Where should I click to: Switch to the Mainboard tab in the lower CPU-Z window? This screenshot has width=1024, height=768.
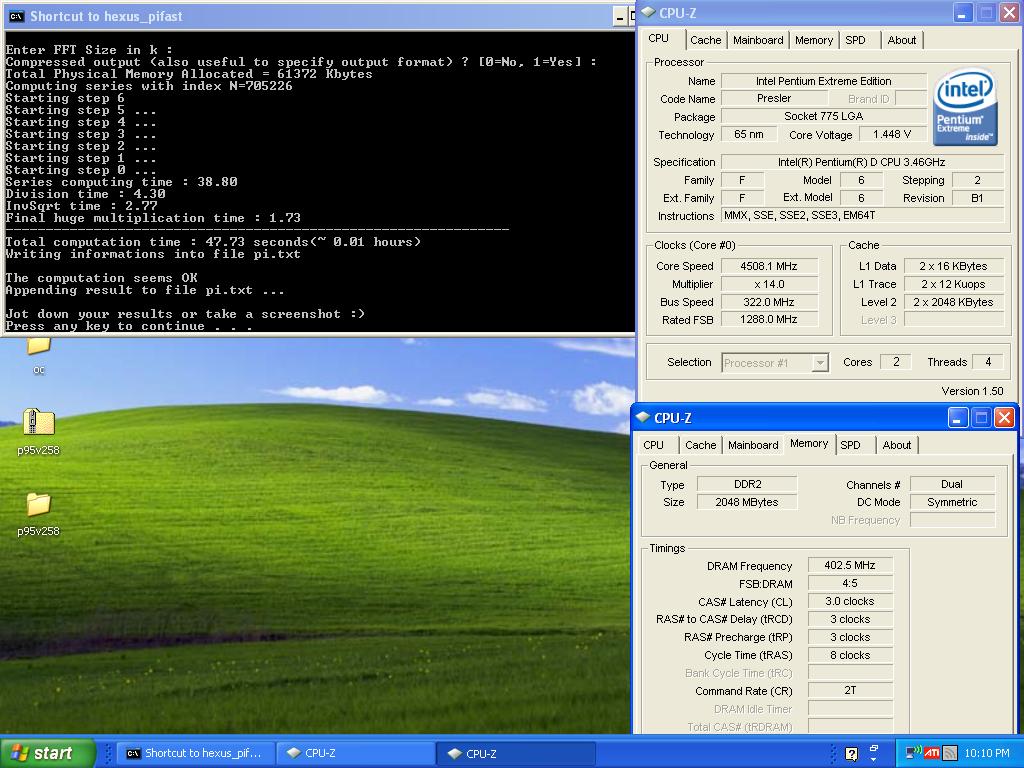753,445
